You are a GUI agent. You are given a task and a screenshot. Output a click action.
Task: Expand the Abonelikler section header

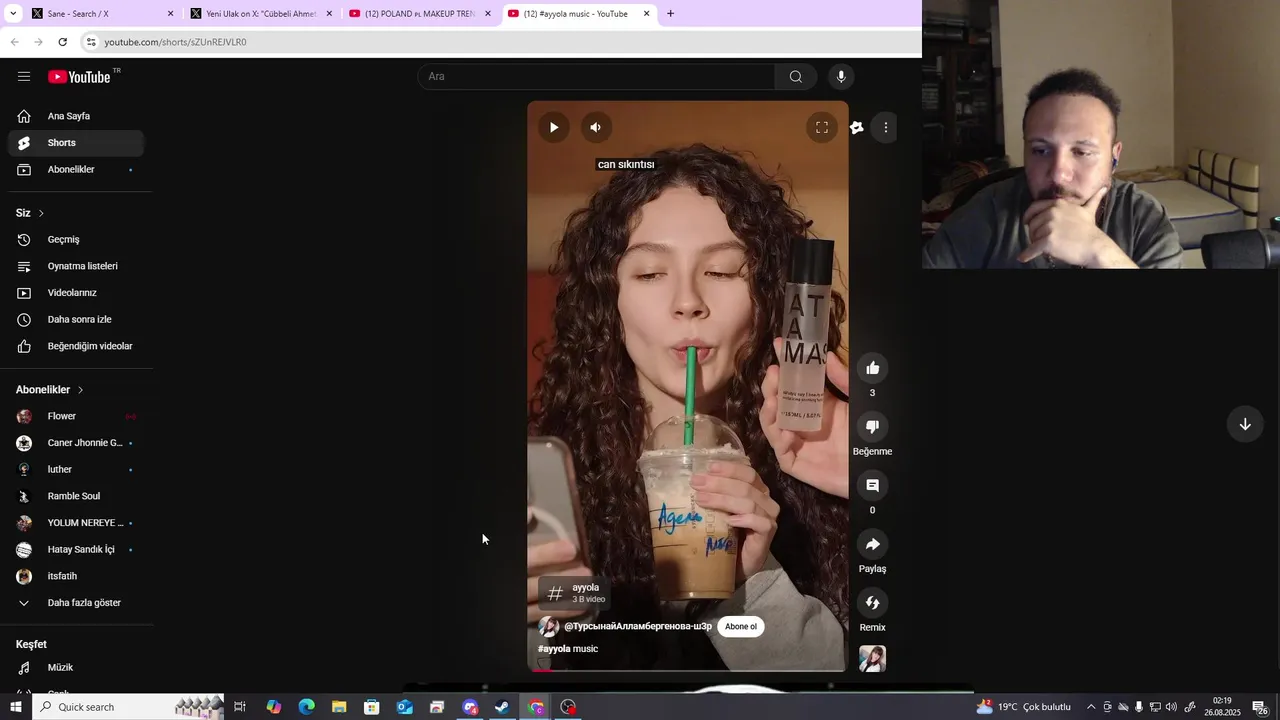(50, 390)
